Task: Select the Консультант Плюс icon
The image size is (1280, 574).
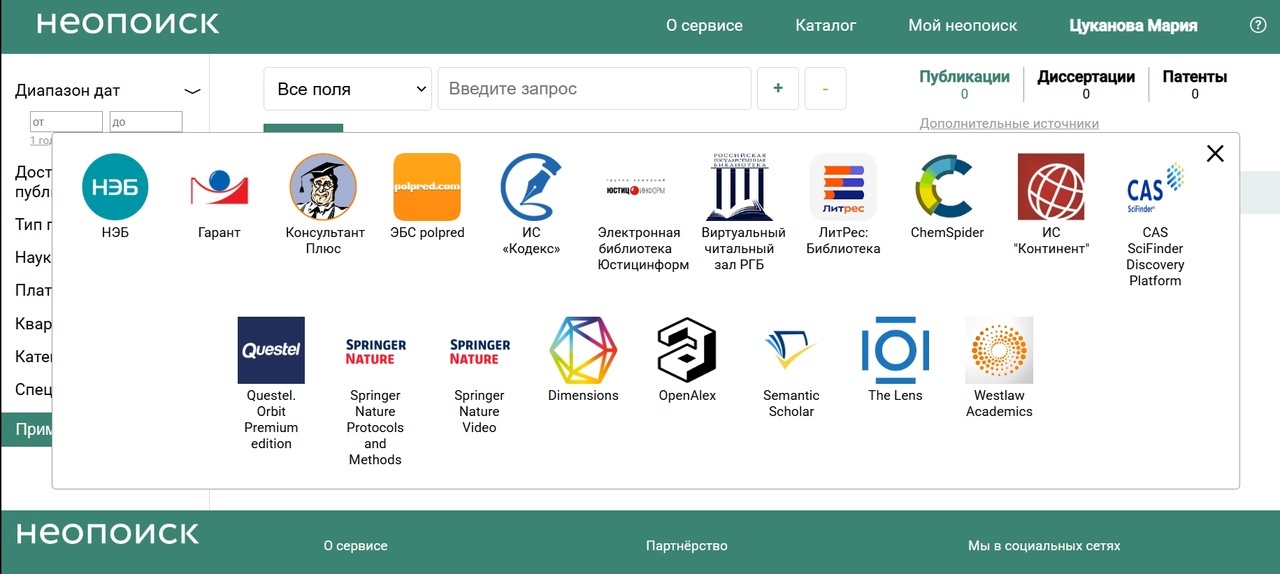Action: pyautogui.click(x=323, y=187)
